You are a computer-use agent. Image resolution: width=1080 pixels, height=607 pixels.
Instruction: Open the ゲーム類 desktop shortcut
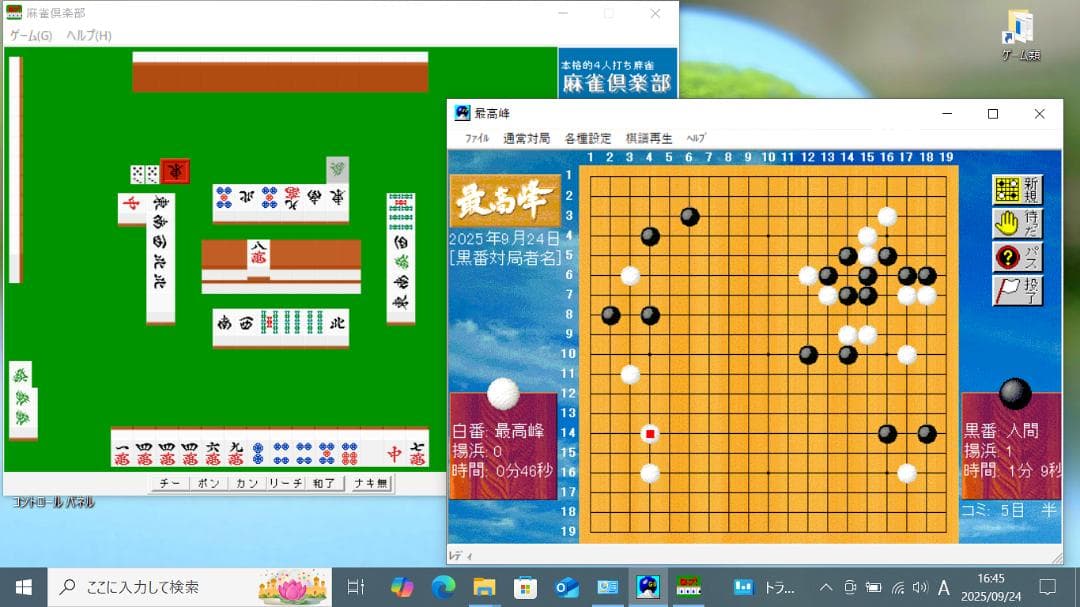click(1021, 36)
